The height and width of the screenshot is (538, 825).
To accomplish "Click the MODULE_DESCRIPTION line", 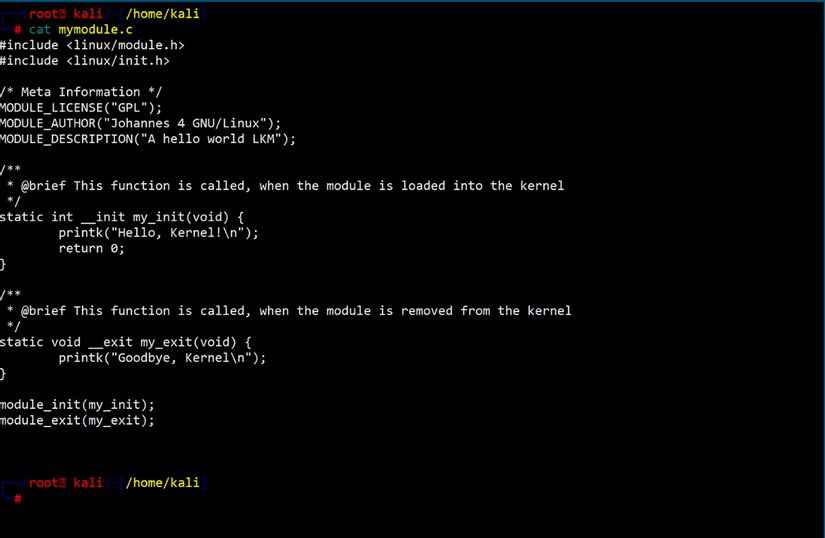I will click(x=148, y=139).
